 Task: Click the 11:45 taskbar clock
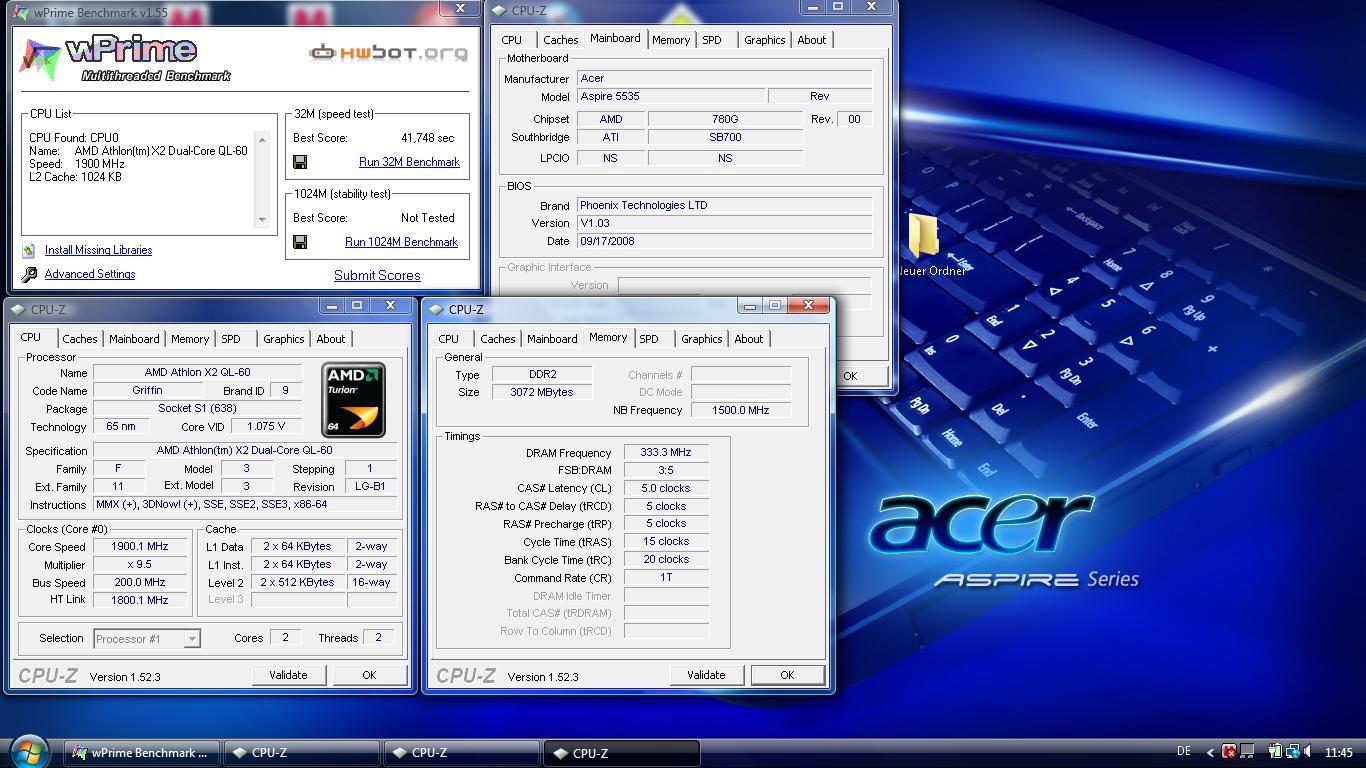(1338, 753)
